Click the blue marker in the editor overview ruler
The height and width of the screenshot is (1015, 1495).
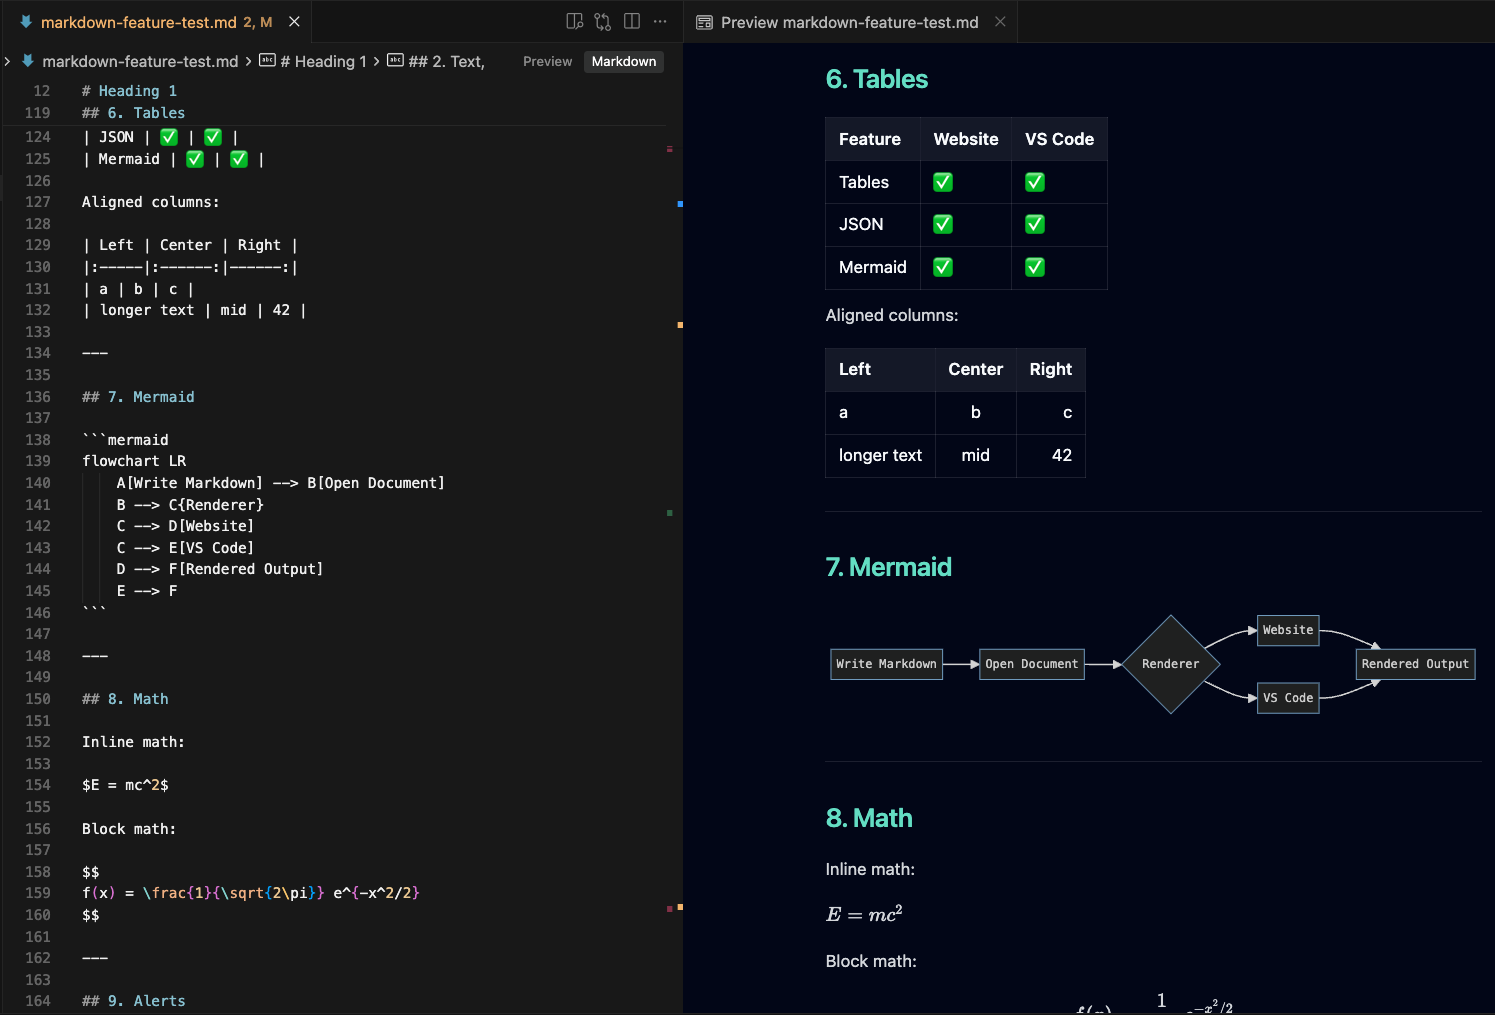pos(680,204)
